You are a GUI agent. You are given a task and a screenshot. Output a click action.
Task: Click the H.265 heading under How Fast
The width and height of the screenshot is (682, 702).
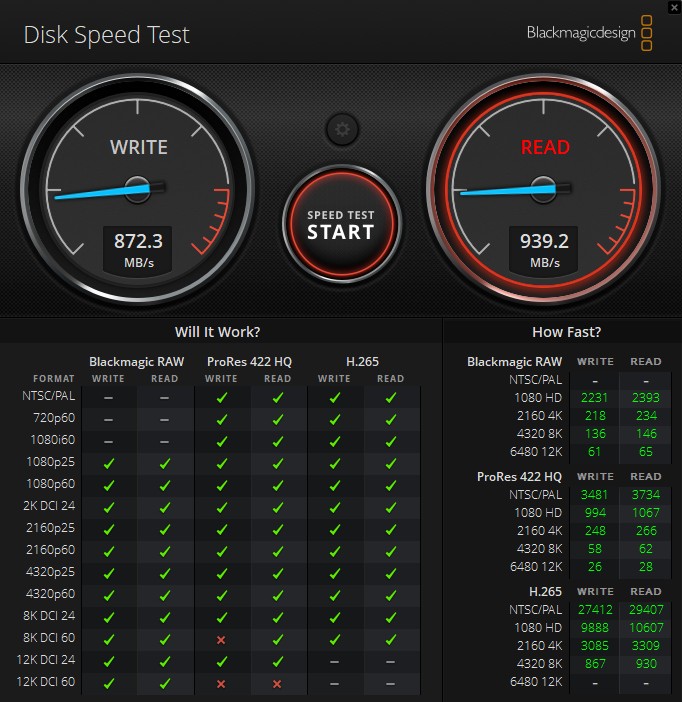[x=545, y=591]
